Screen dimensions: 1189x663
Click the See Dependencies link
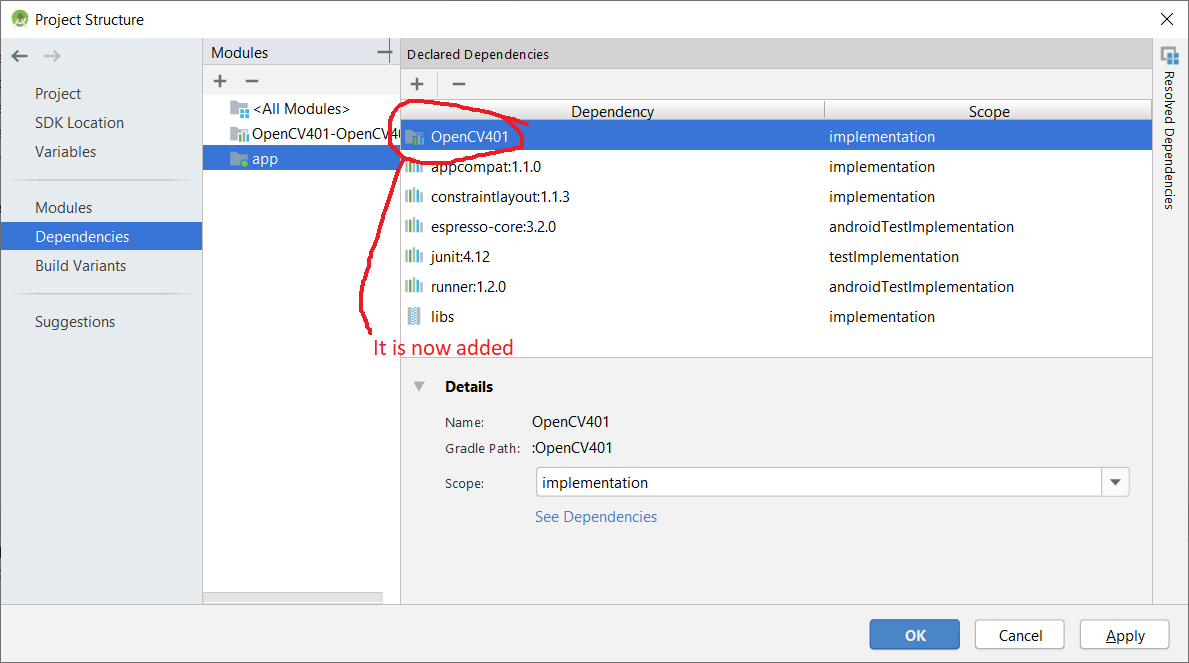pos(596,517)
